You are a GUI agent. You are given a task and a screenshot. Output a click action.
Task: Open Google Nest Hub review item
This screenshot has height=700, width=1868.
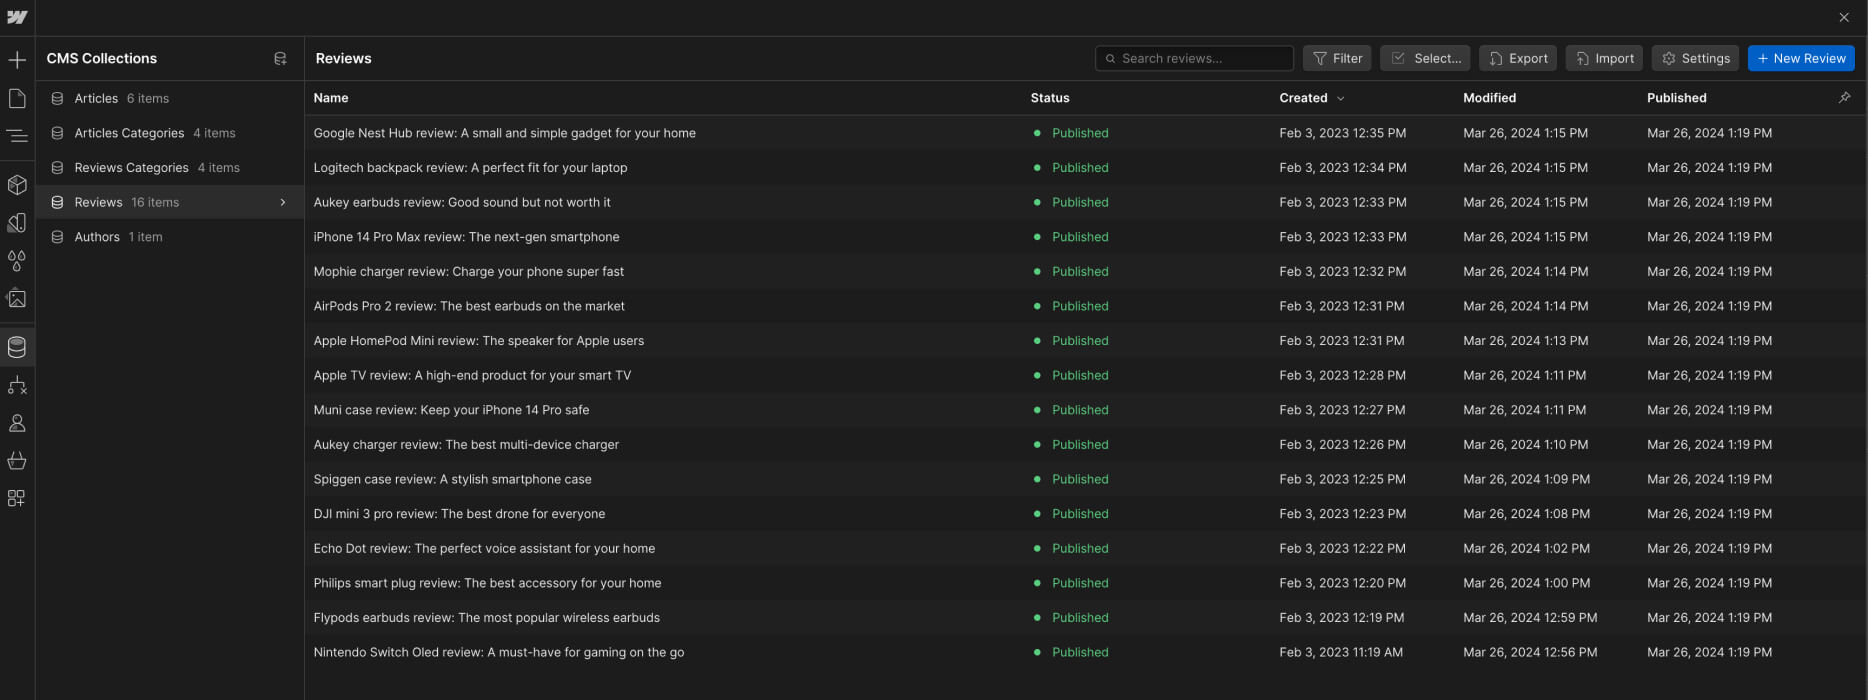504,133
